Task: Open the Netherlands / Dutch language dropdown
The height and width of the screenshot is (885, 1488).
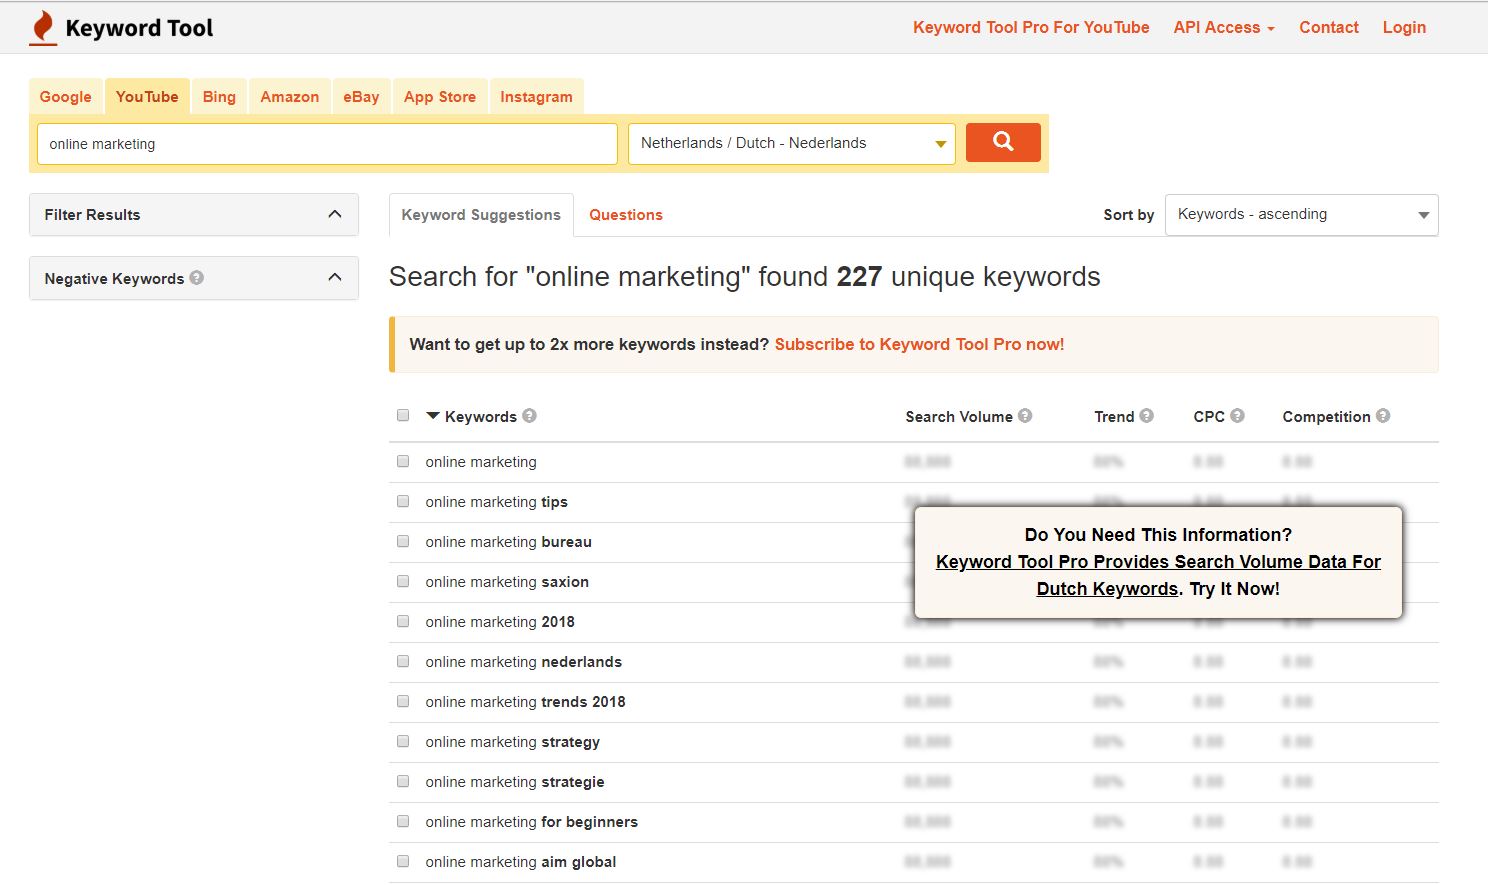Action: coord(791,143)
